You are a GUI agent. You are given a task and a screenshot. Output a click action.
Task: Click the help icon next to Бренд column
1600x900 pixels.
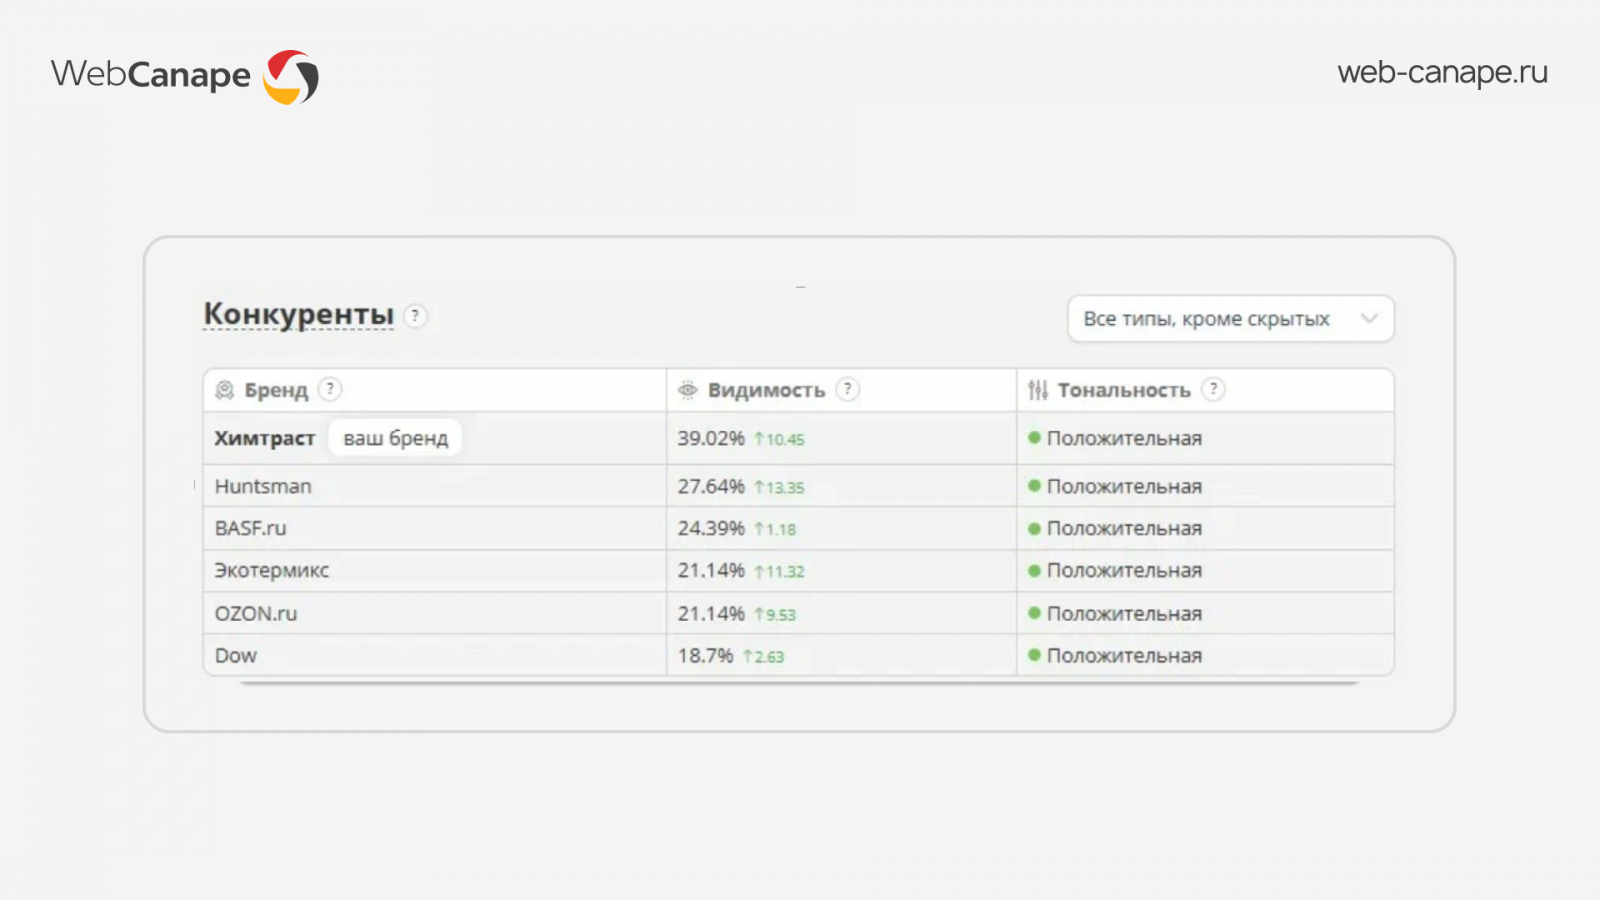point(330,389)
